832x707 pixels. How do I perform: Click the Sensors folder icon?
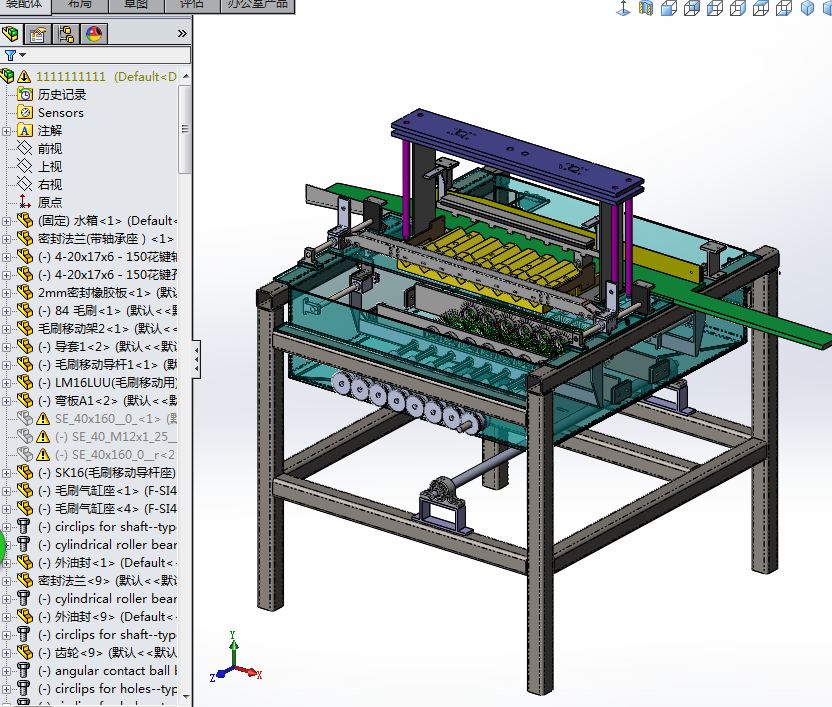pos(25,113)
